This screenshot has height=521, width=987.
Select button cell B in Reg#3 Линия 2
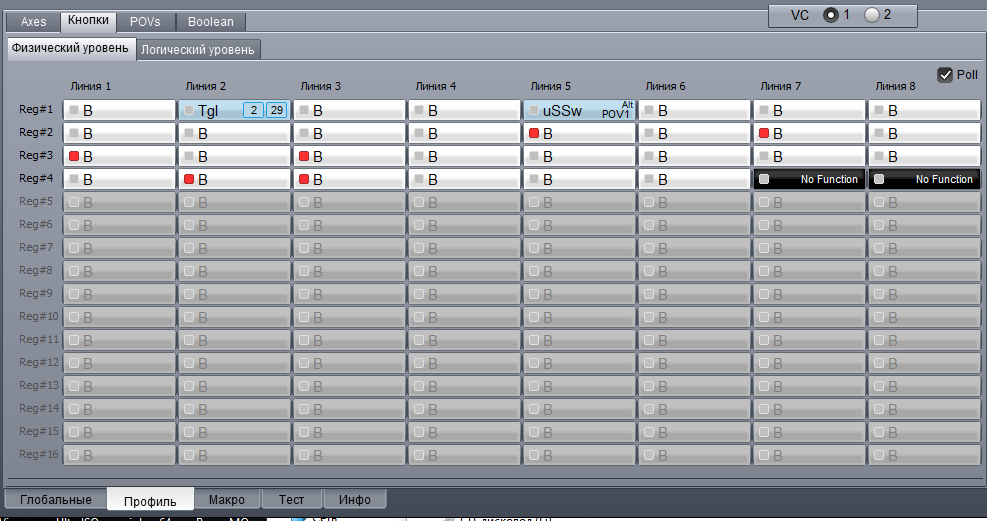point(234,156)
